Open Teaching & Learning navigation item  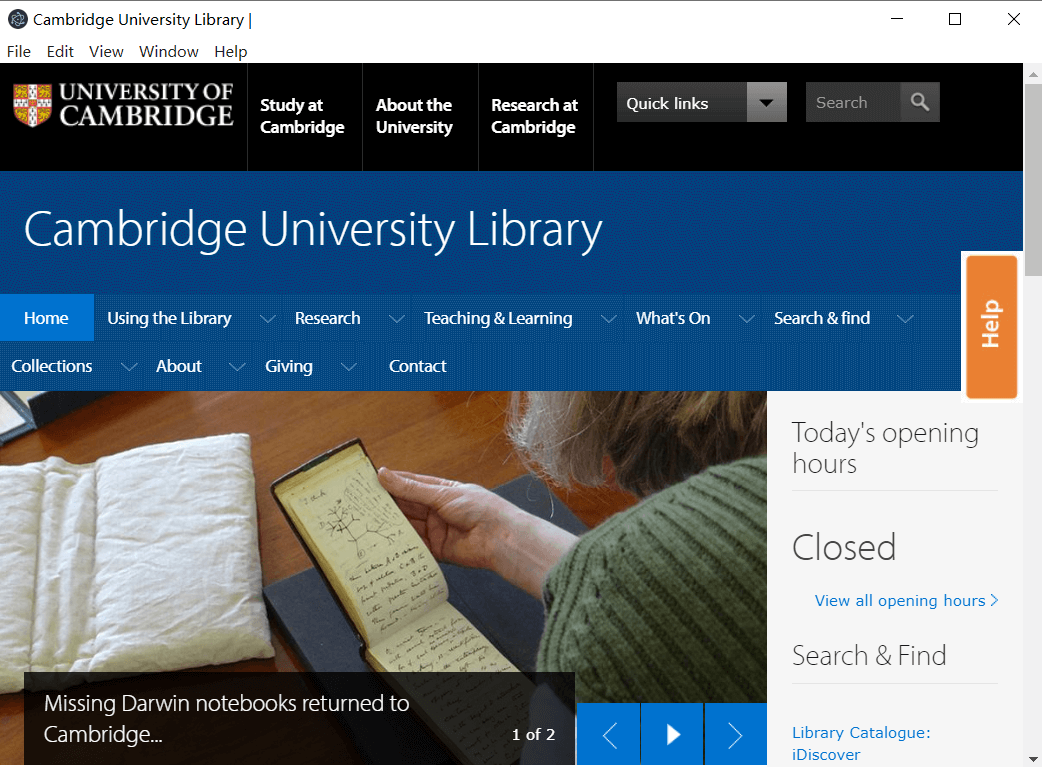pos(498,318)
